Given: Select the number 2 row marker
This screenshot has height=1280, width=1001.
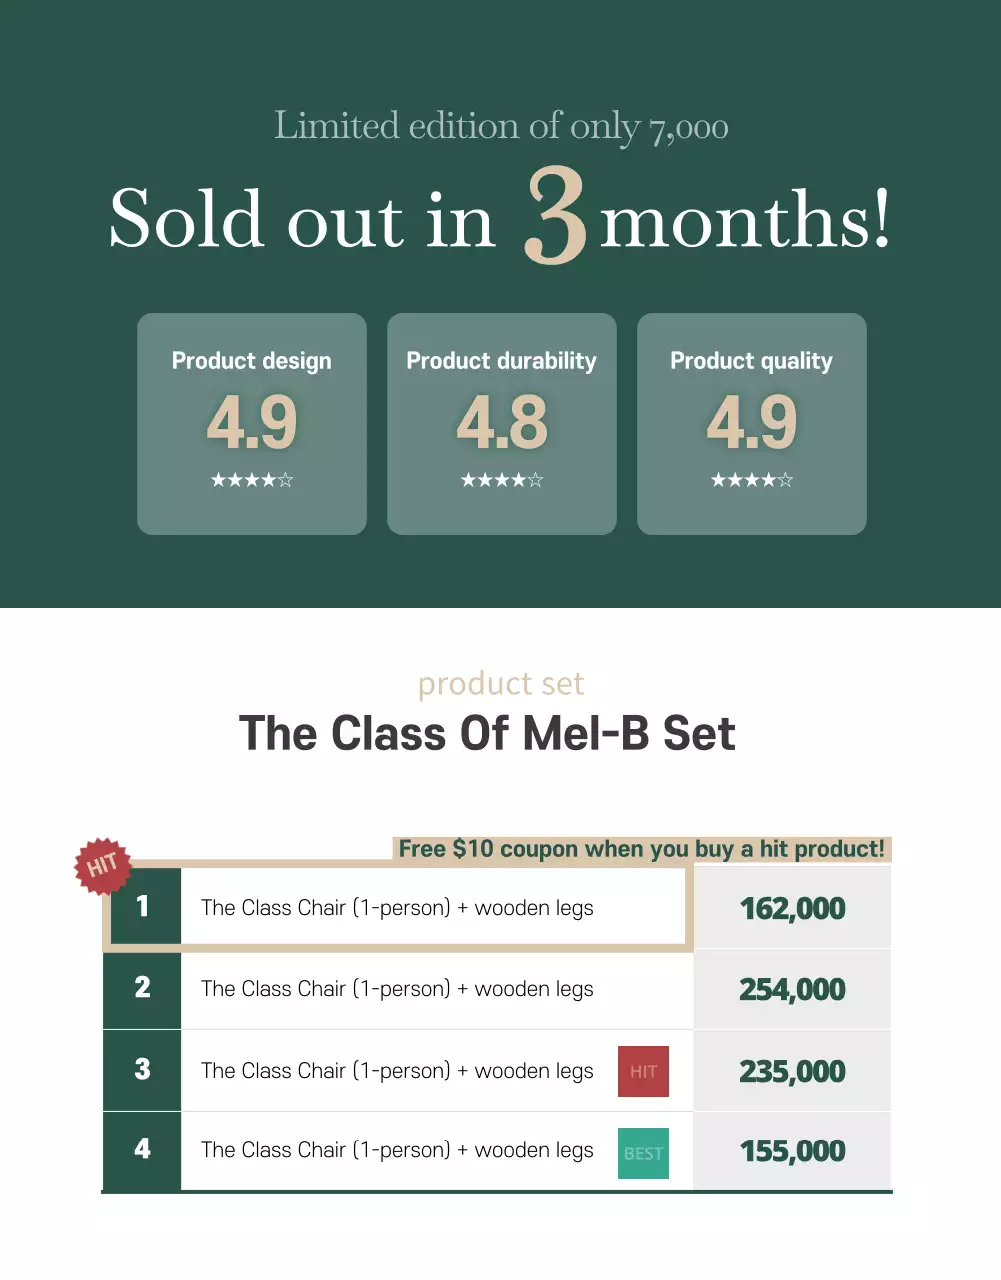Looking at the screenshot, I should 143,988.
